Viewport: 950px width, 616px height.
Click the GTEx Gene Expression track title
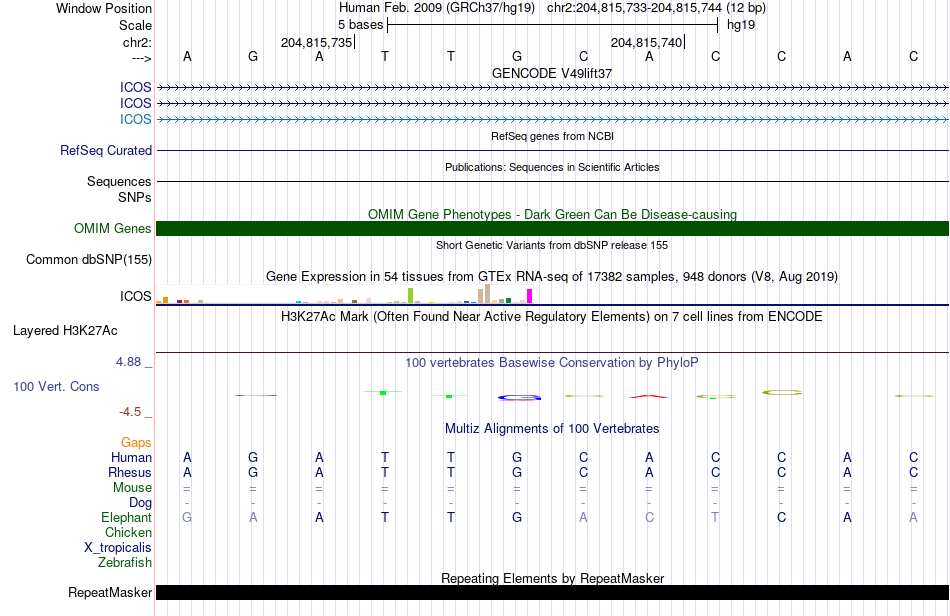tap(552, 276)
